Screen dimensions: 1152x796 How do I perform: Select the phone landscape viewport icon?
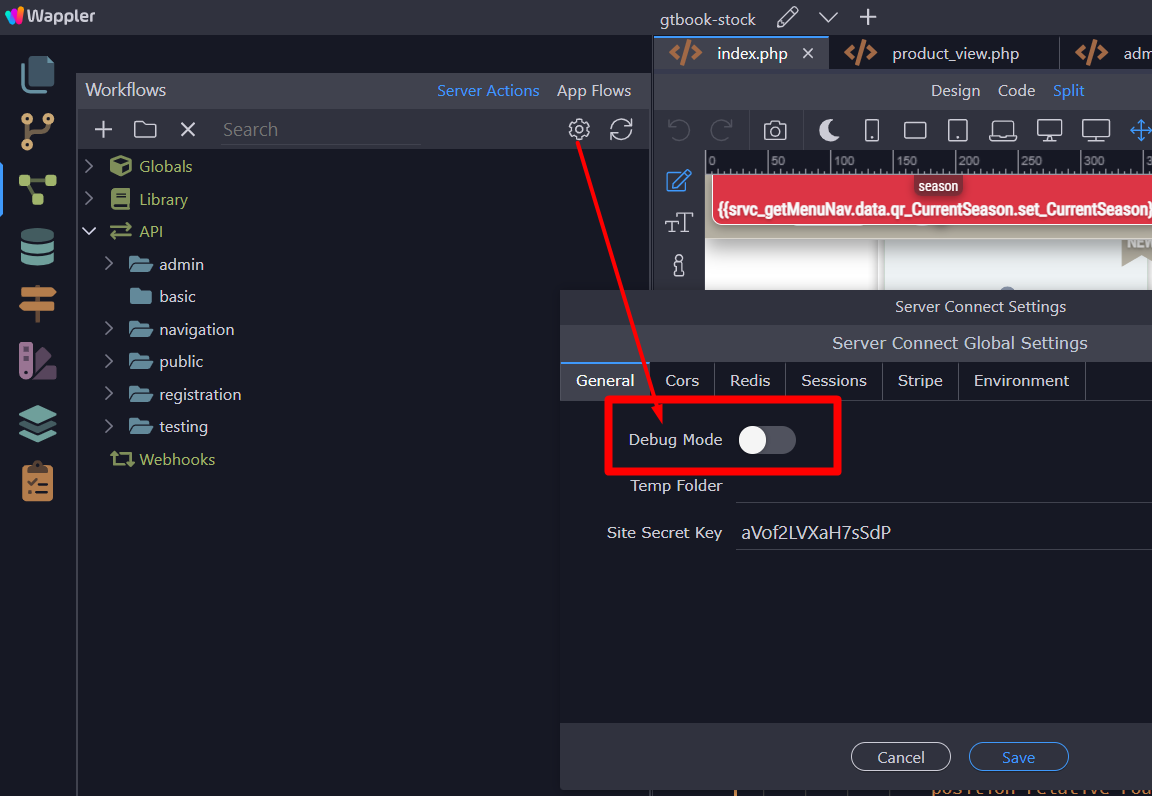pos(915,131)
